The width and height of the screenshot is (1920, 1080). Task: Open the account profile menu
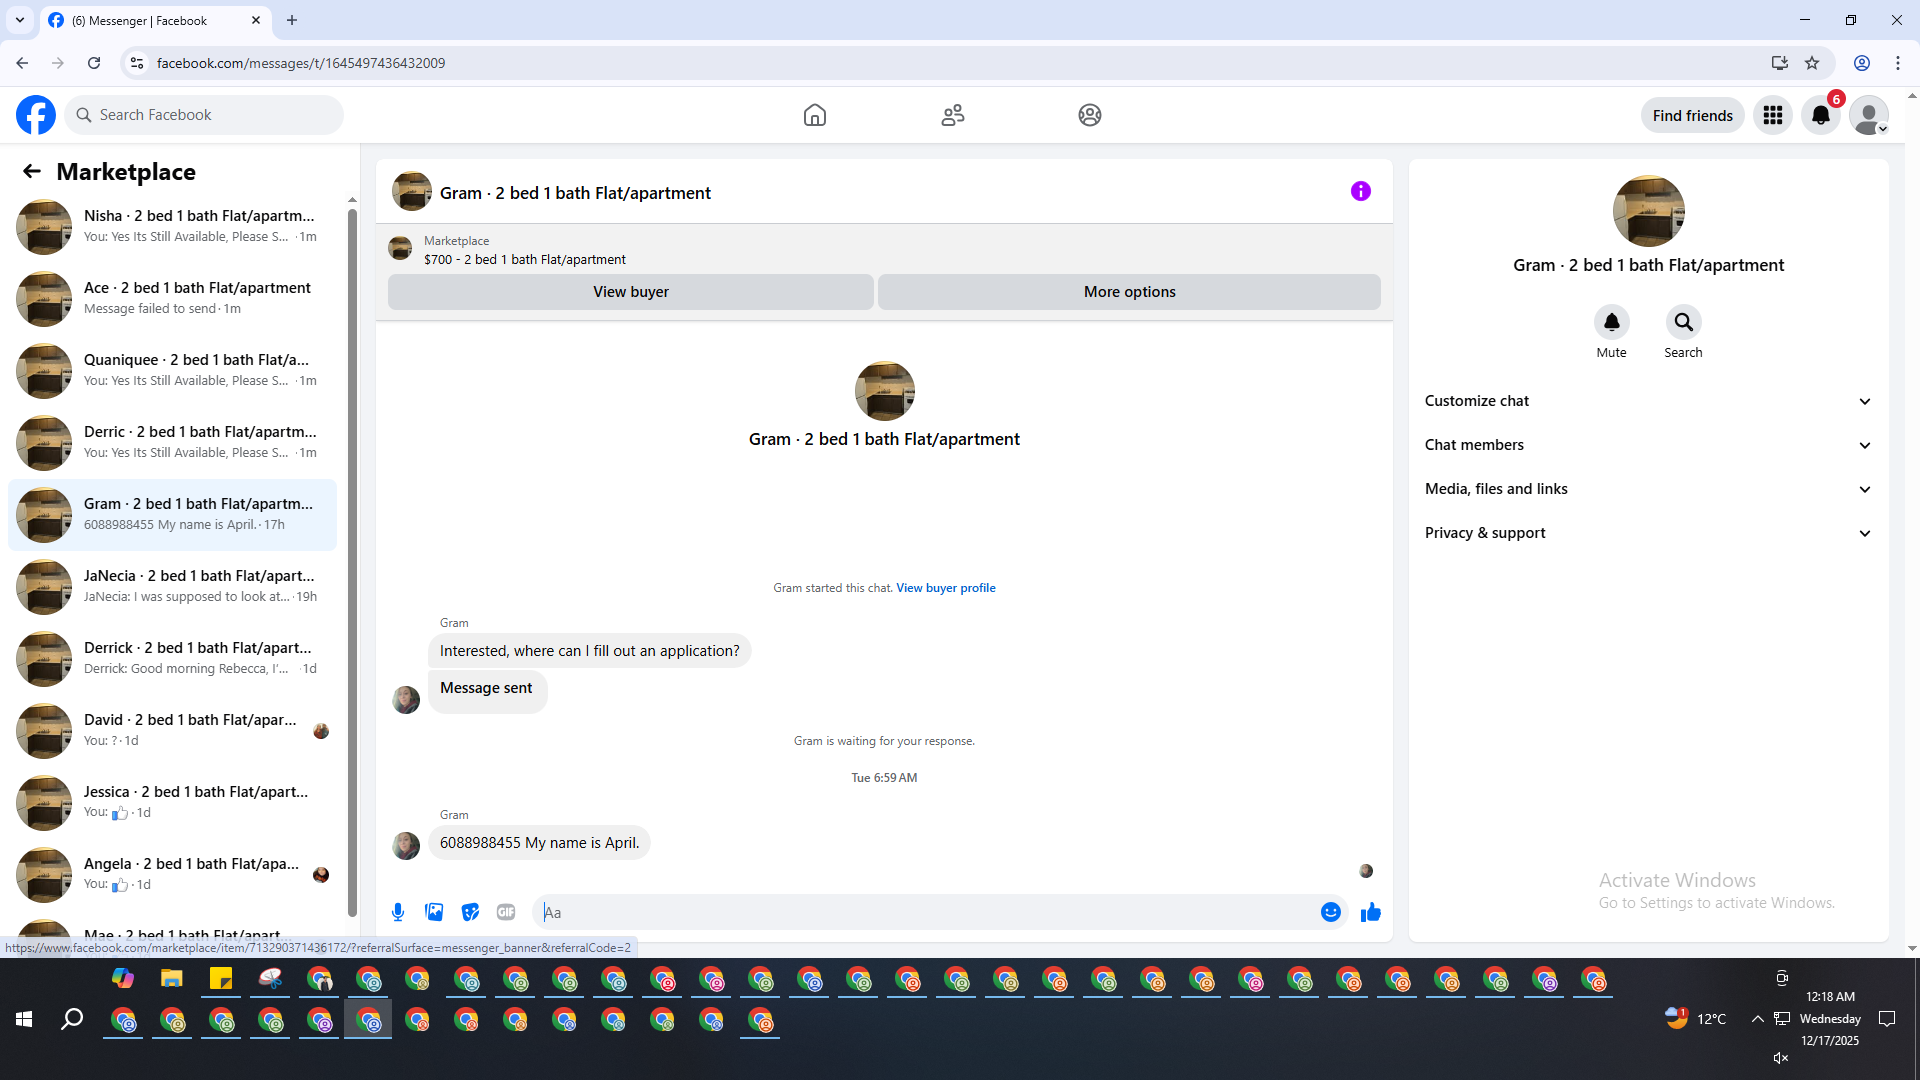1869,115
